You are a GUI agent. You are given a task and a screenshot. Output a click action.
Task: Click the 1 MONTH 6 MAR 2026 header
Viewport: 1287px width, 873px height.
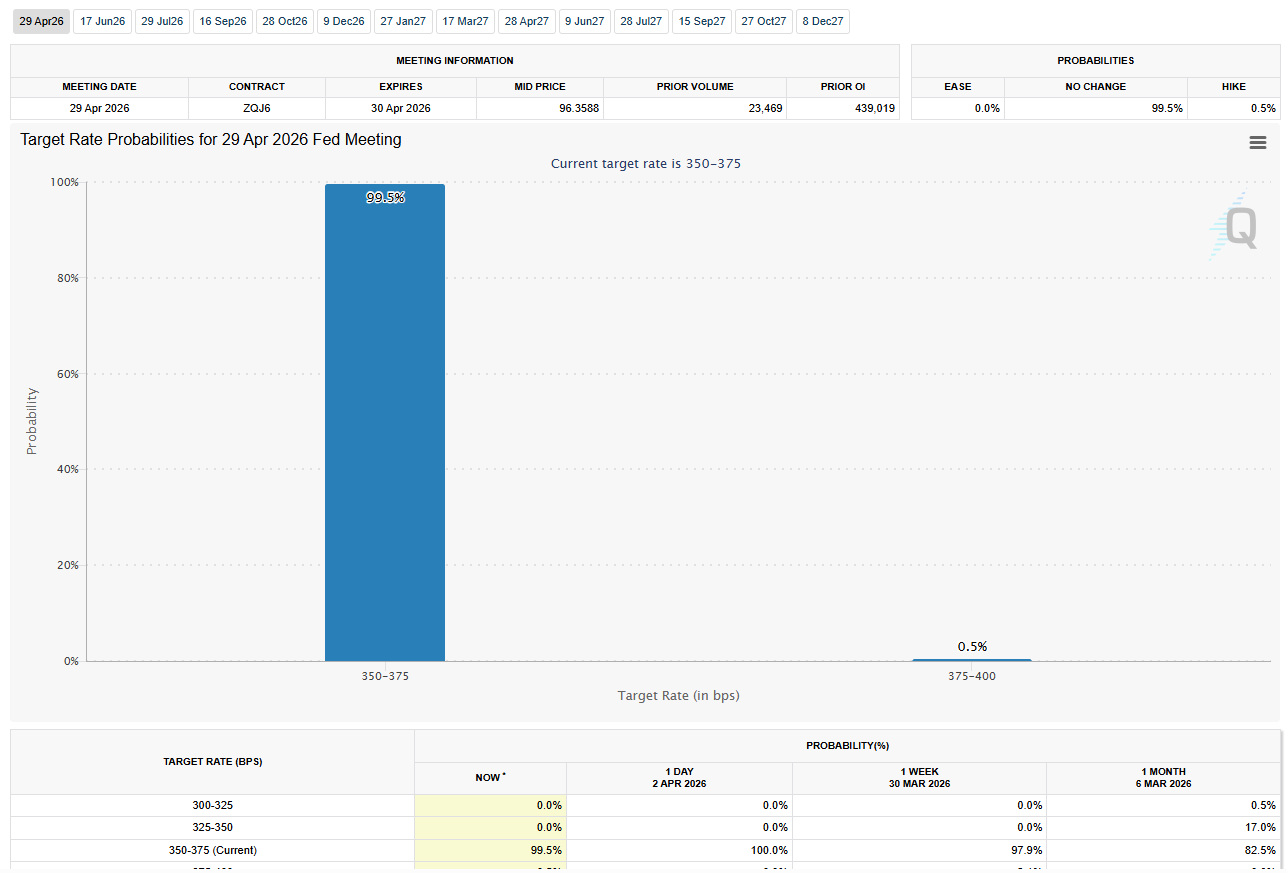click(1163, 777)
